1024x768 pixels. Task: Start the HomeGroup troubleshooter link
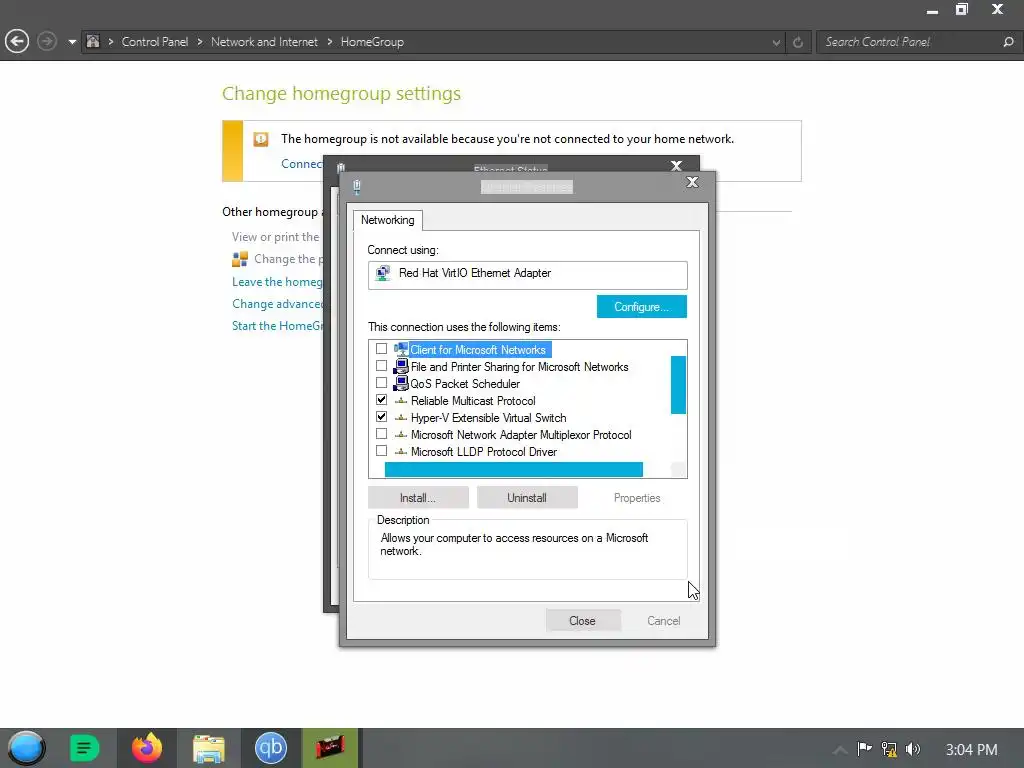click(278, 326)
